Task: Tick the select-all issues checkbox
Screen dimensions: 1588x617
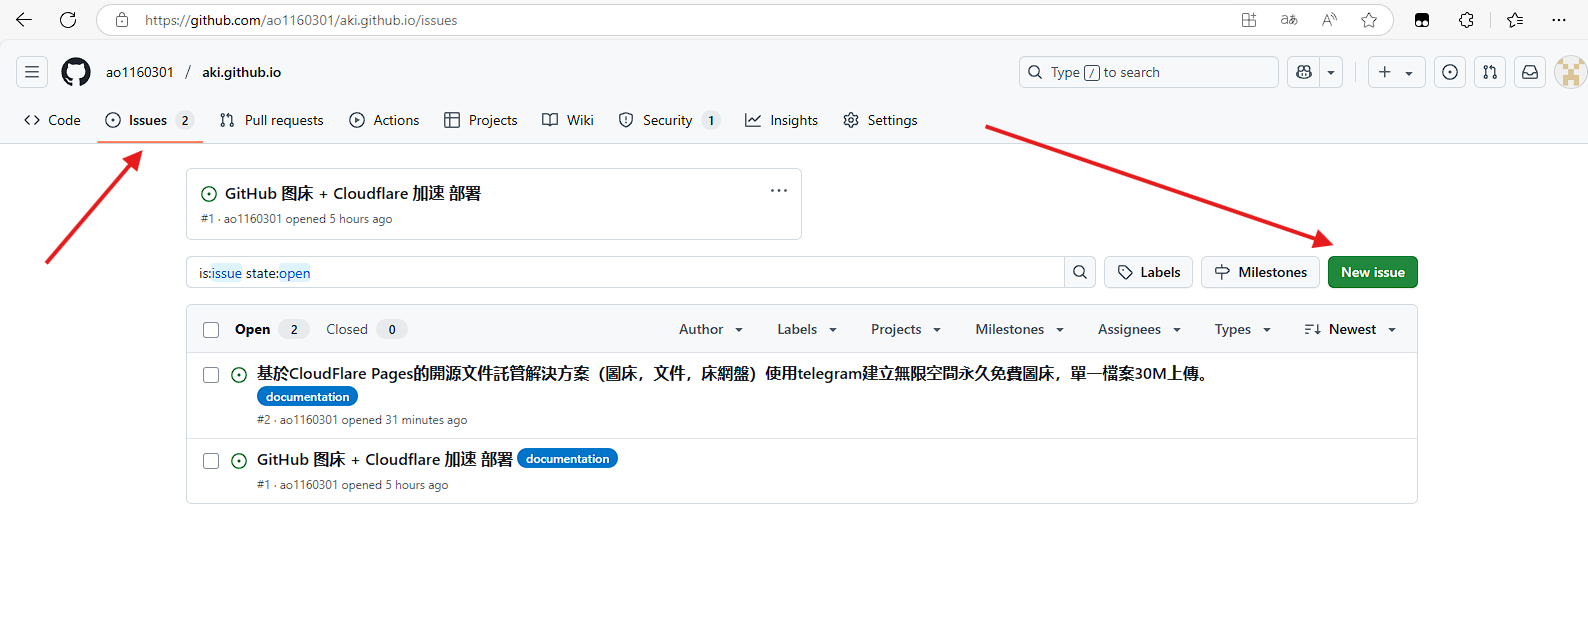Action: point(211,330)
